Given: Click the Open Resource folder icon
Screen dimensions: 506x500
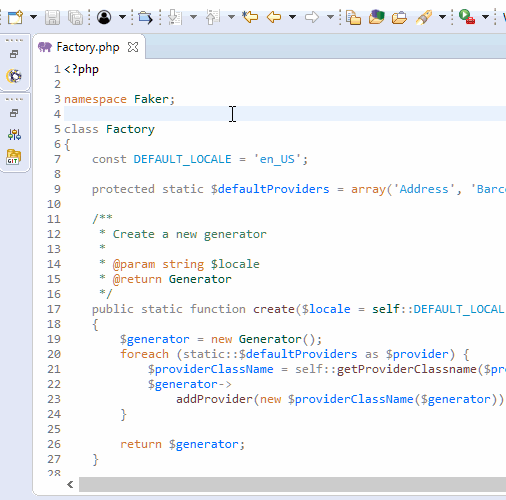Looking at the screenshot, I should (x=377, y=17).
